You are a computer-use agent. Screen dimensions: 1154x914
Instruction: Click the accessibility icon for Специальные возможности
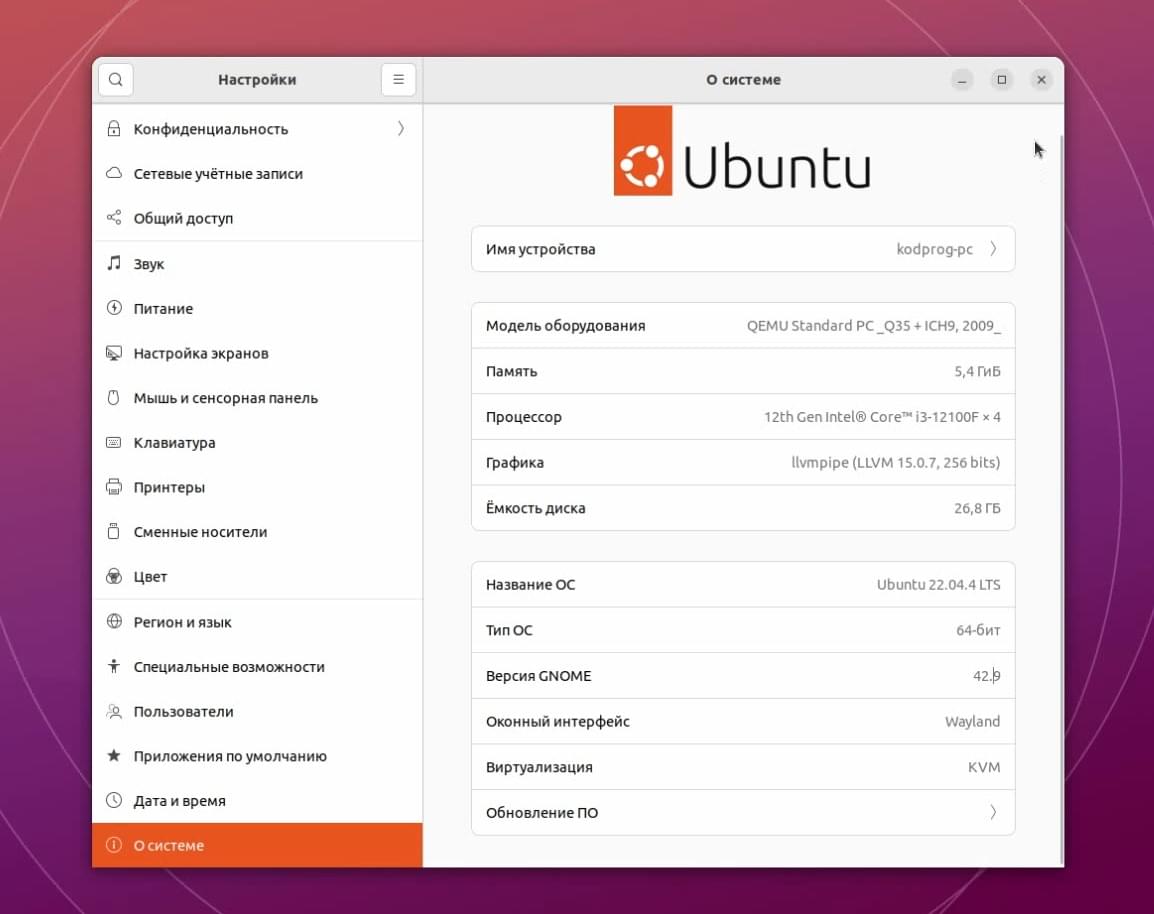114,666
